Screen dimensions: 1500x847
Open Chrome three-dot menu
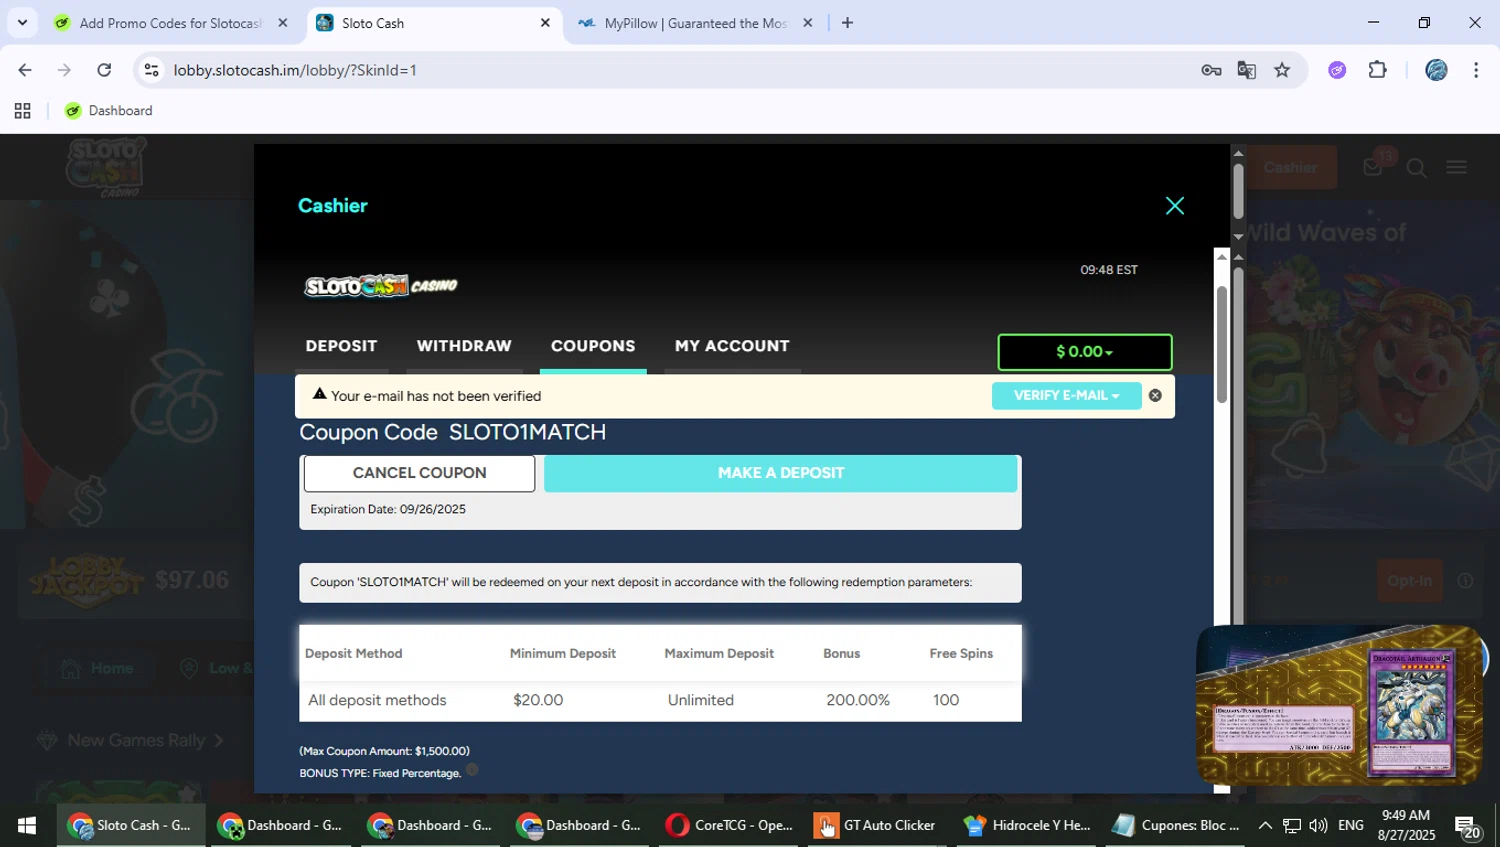tap(1476, 70)
